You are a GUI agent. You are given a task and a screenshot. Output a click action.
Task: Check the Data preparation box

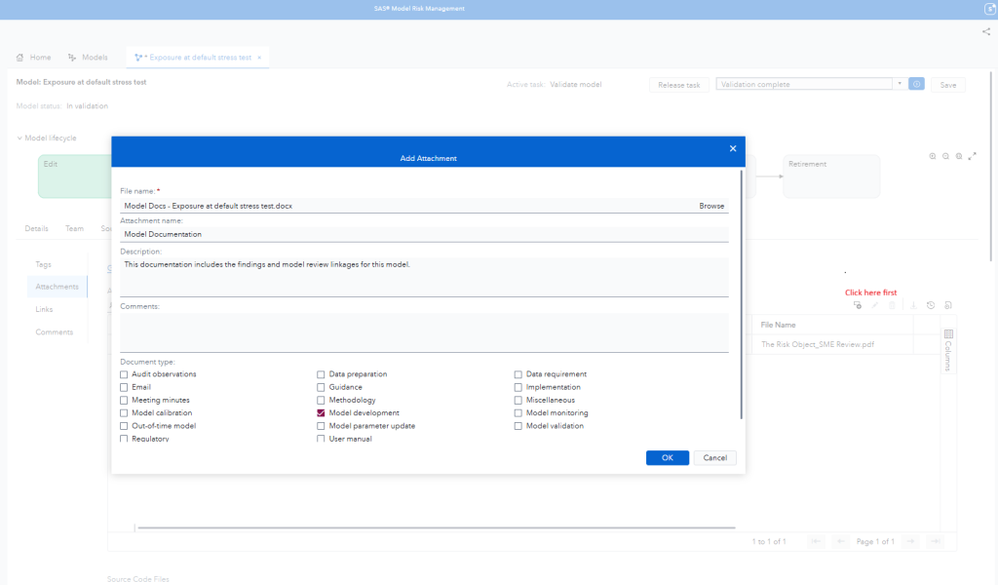321,374
